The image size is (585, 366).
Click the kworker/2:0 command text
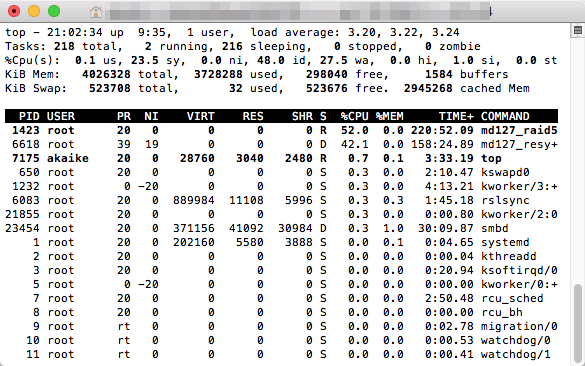519,214
